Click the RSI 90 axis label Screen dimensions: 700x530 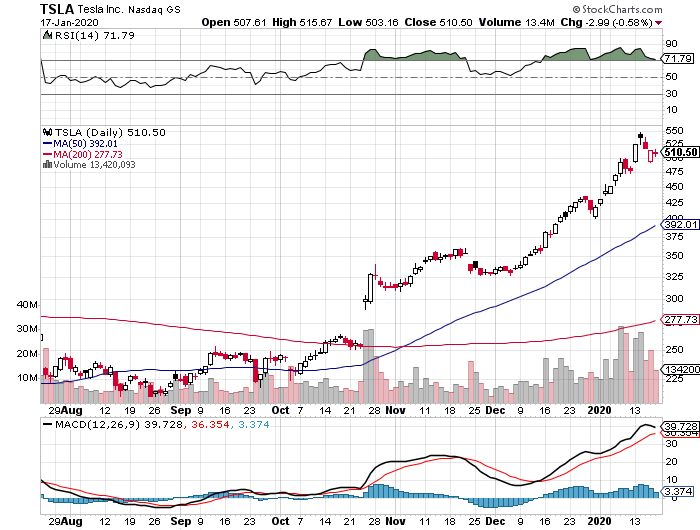[x=671, y=44]
